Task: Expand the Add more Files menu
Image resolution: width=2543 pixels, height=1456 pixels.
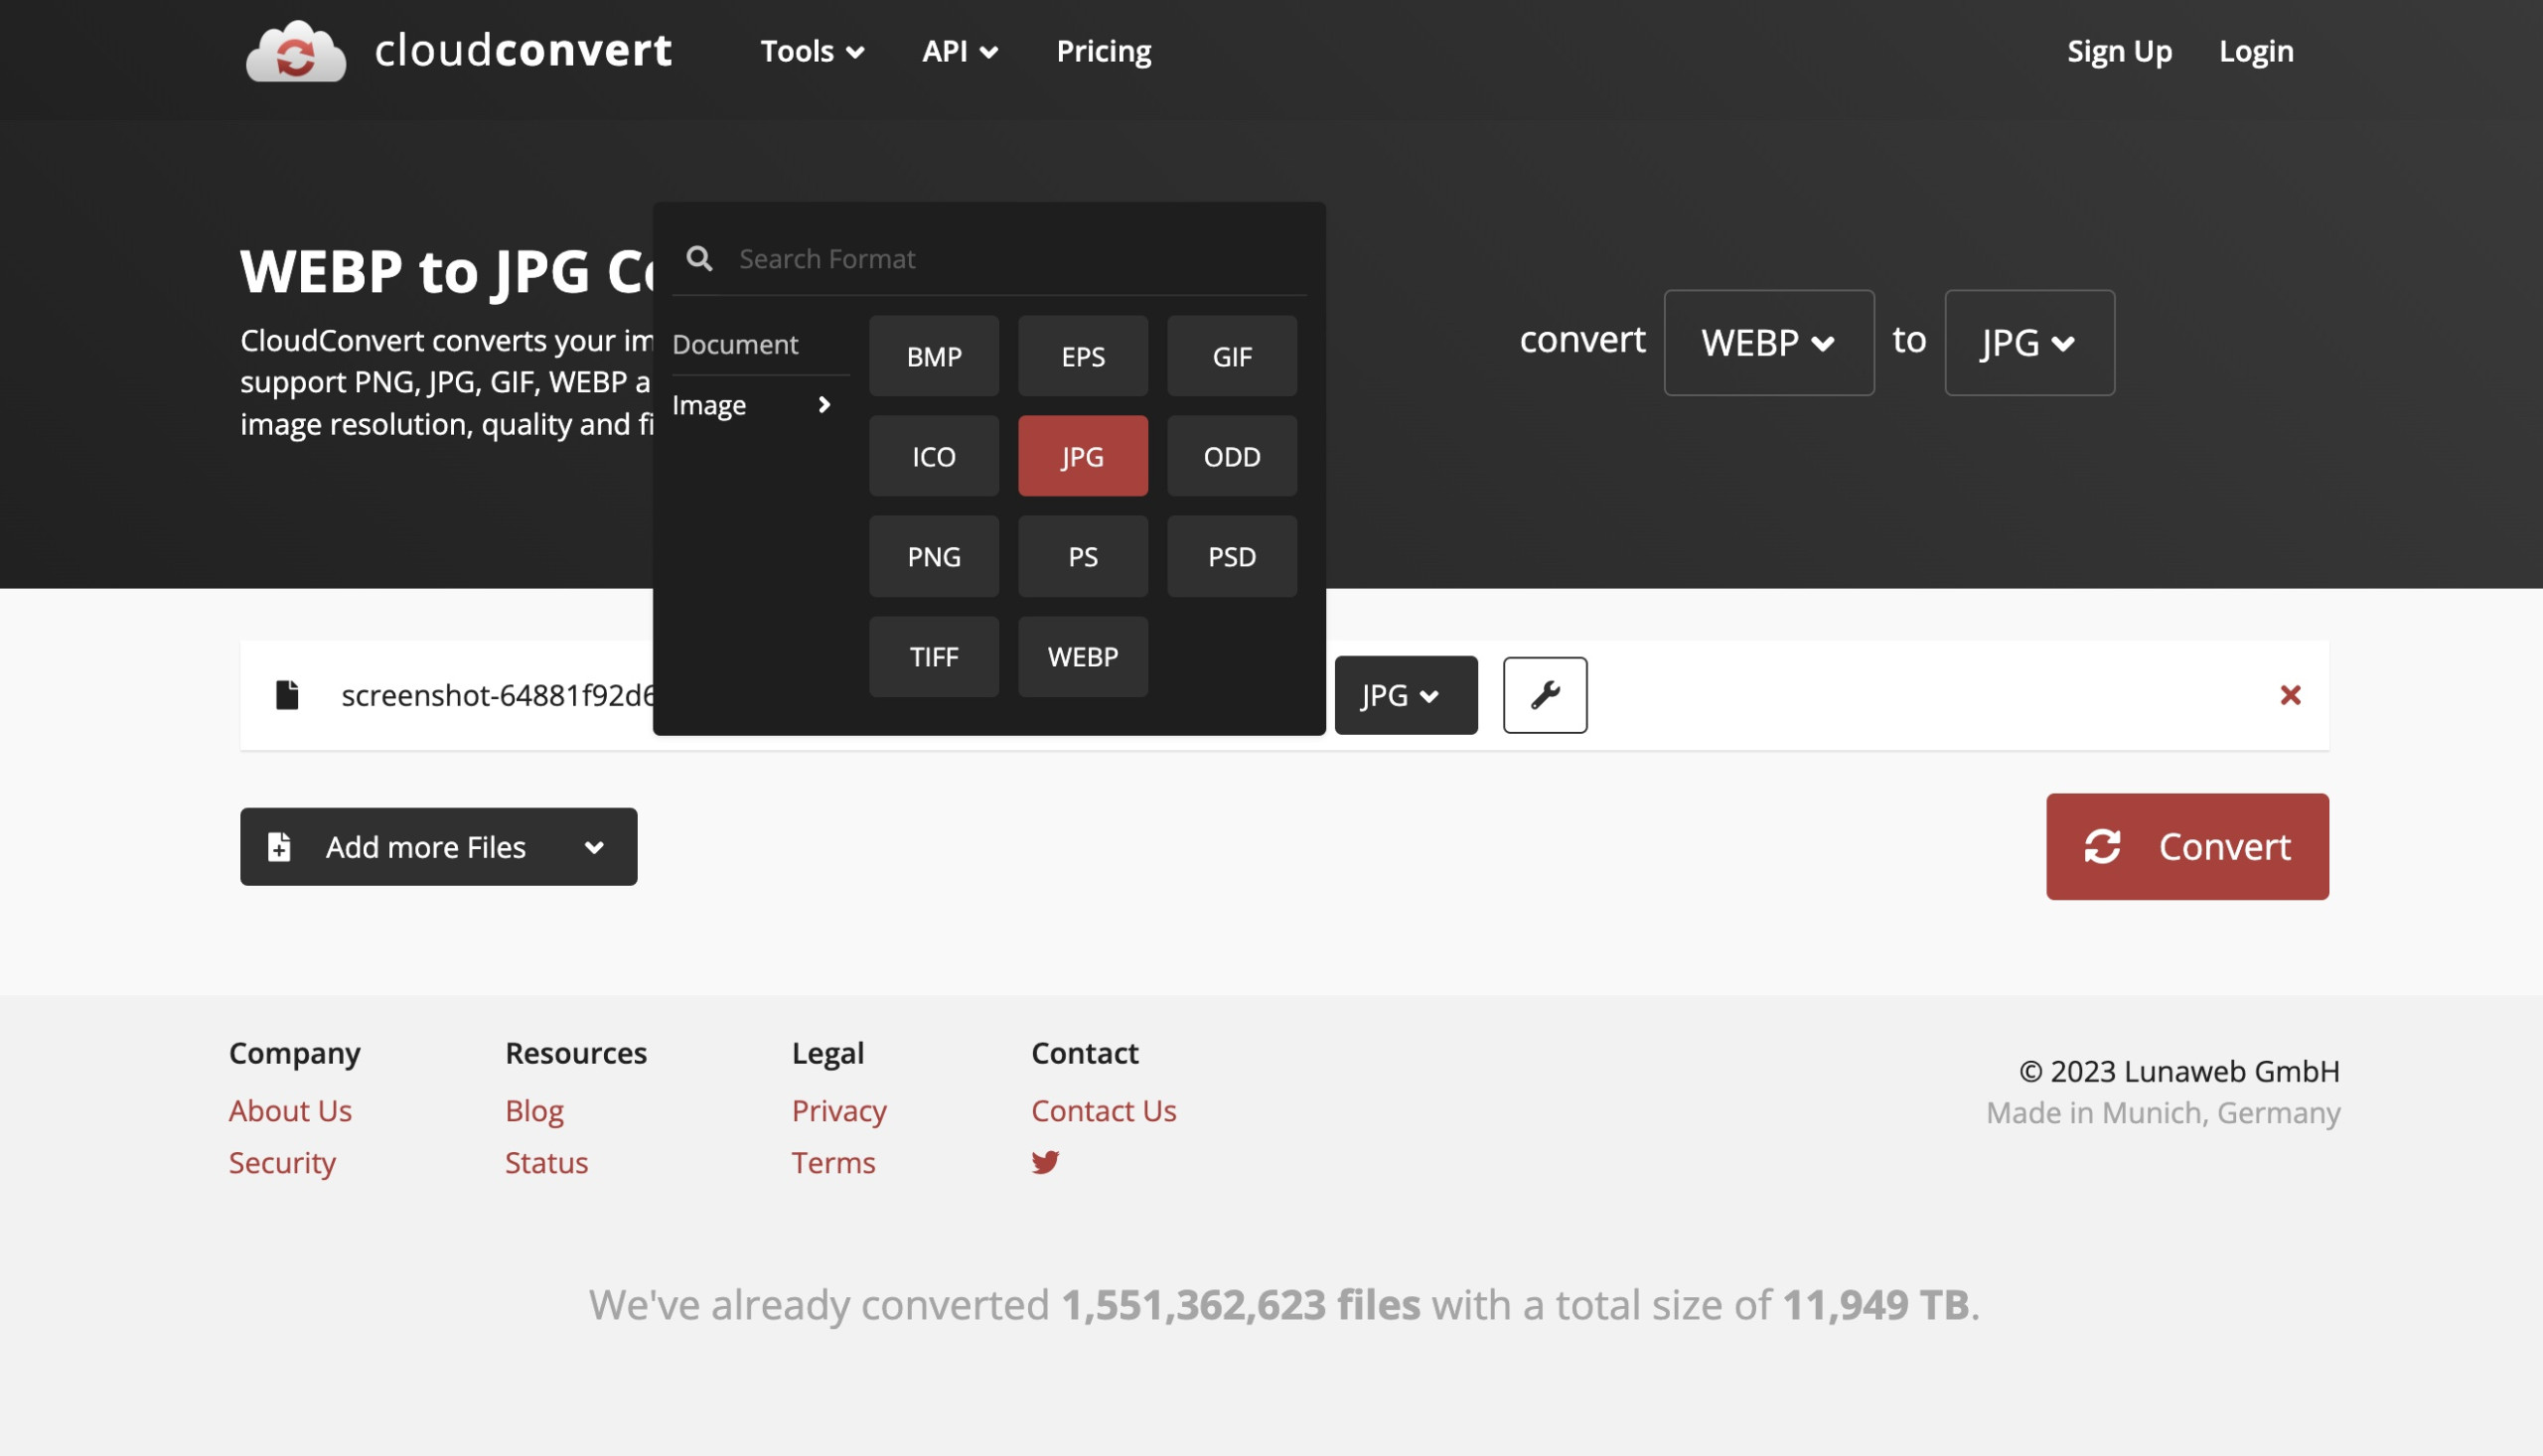Action: point(596,845)
